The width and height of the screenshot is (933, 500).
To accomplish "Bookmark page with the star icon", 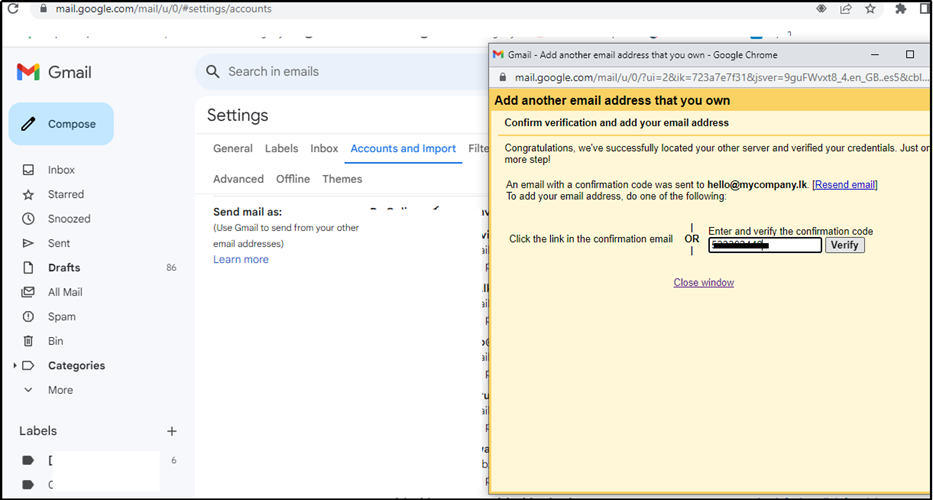I will click(x=870, y=8).
